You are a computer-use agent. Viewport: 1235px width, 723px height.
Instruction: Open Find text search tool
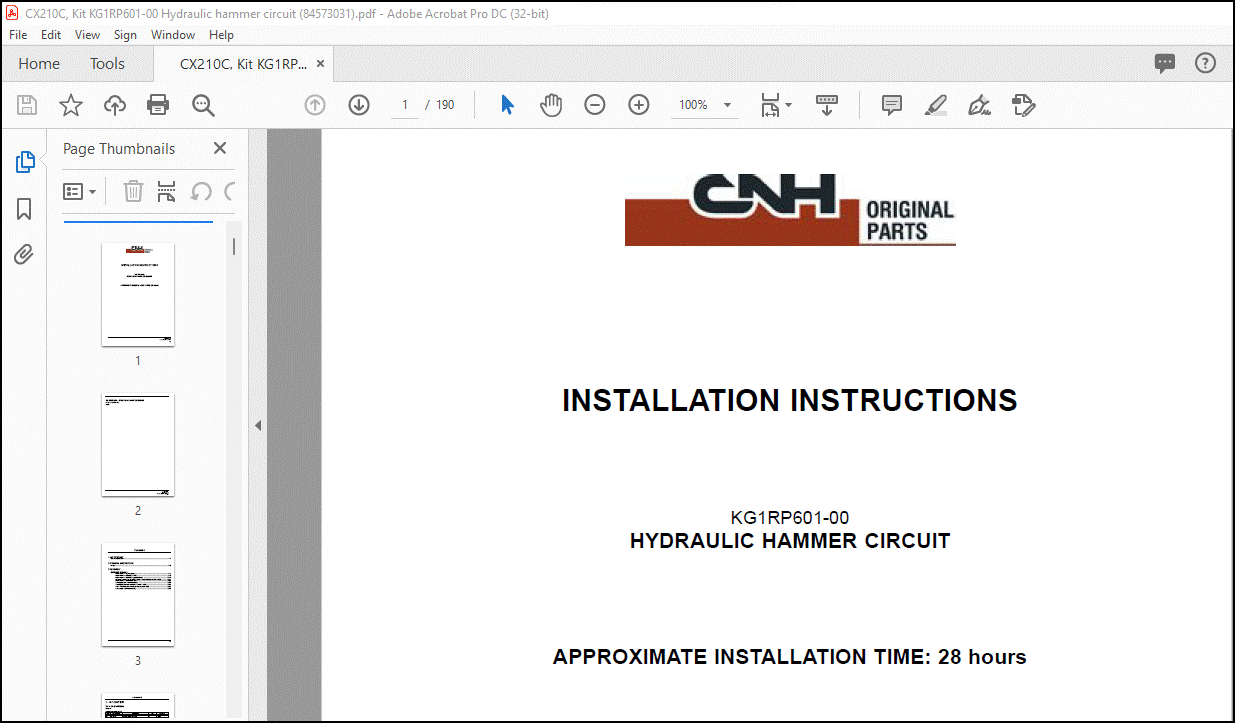point(203,105)
